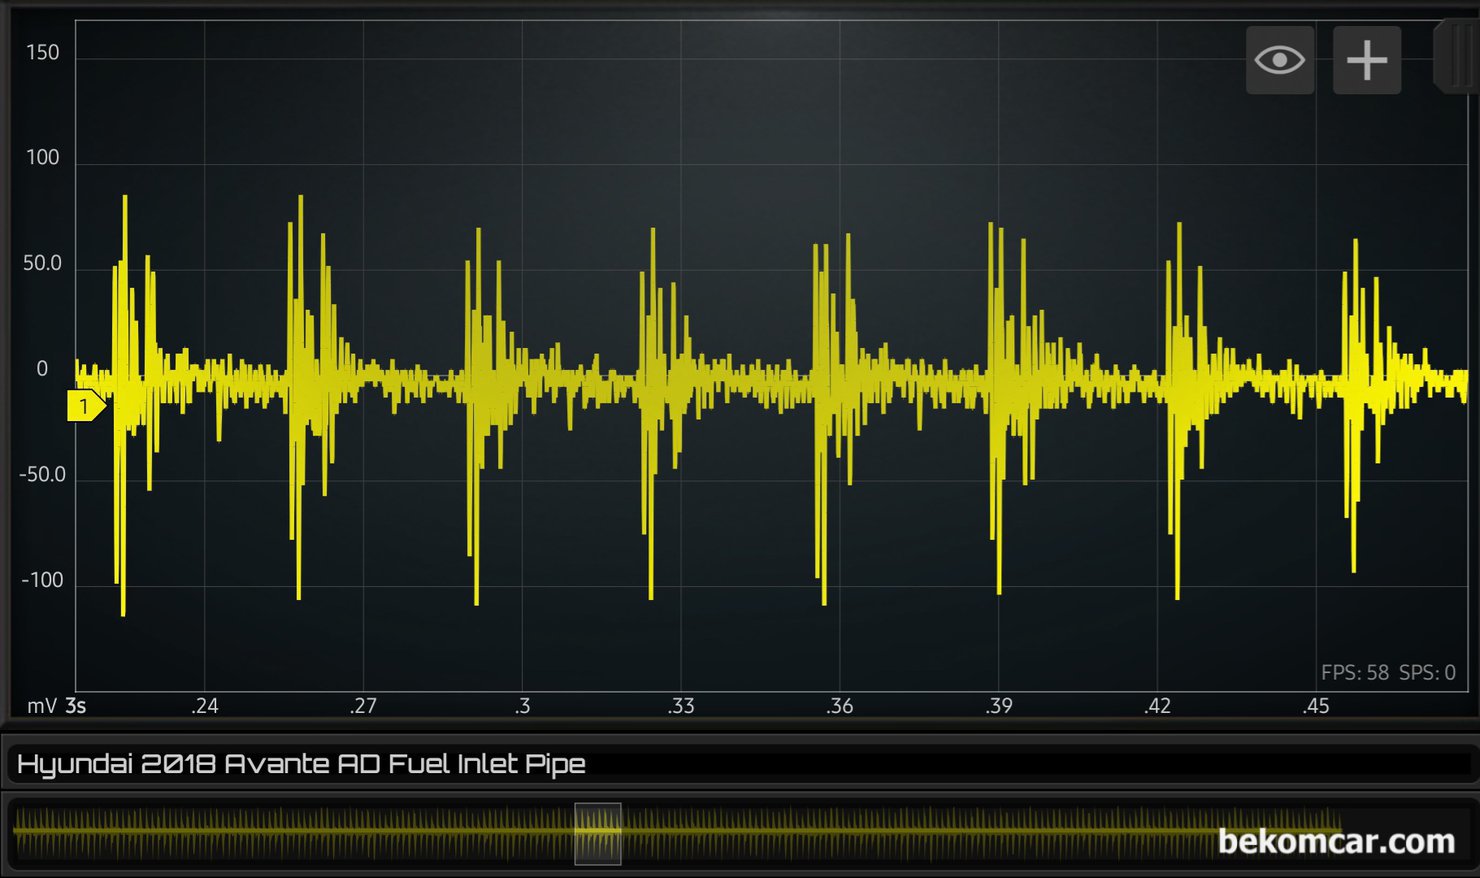Click the SPS: 0 readout
This screenshot has height=878, width=1480.
1427,673
